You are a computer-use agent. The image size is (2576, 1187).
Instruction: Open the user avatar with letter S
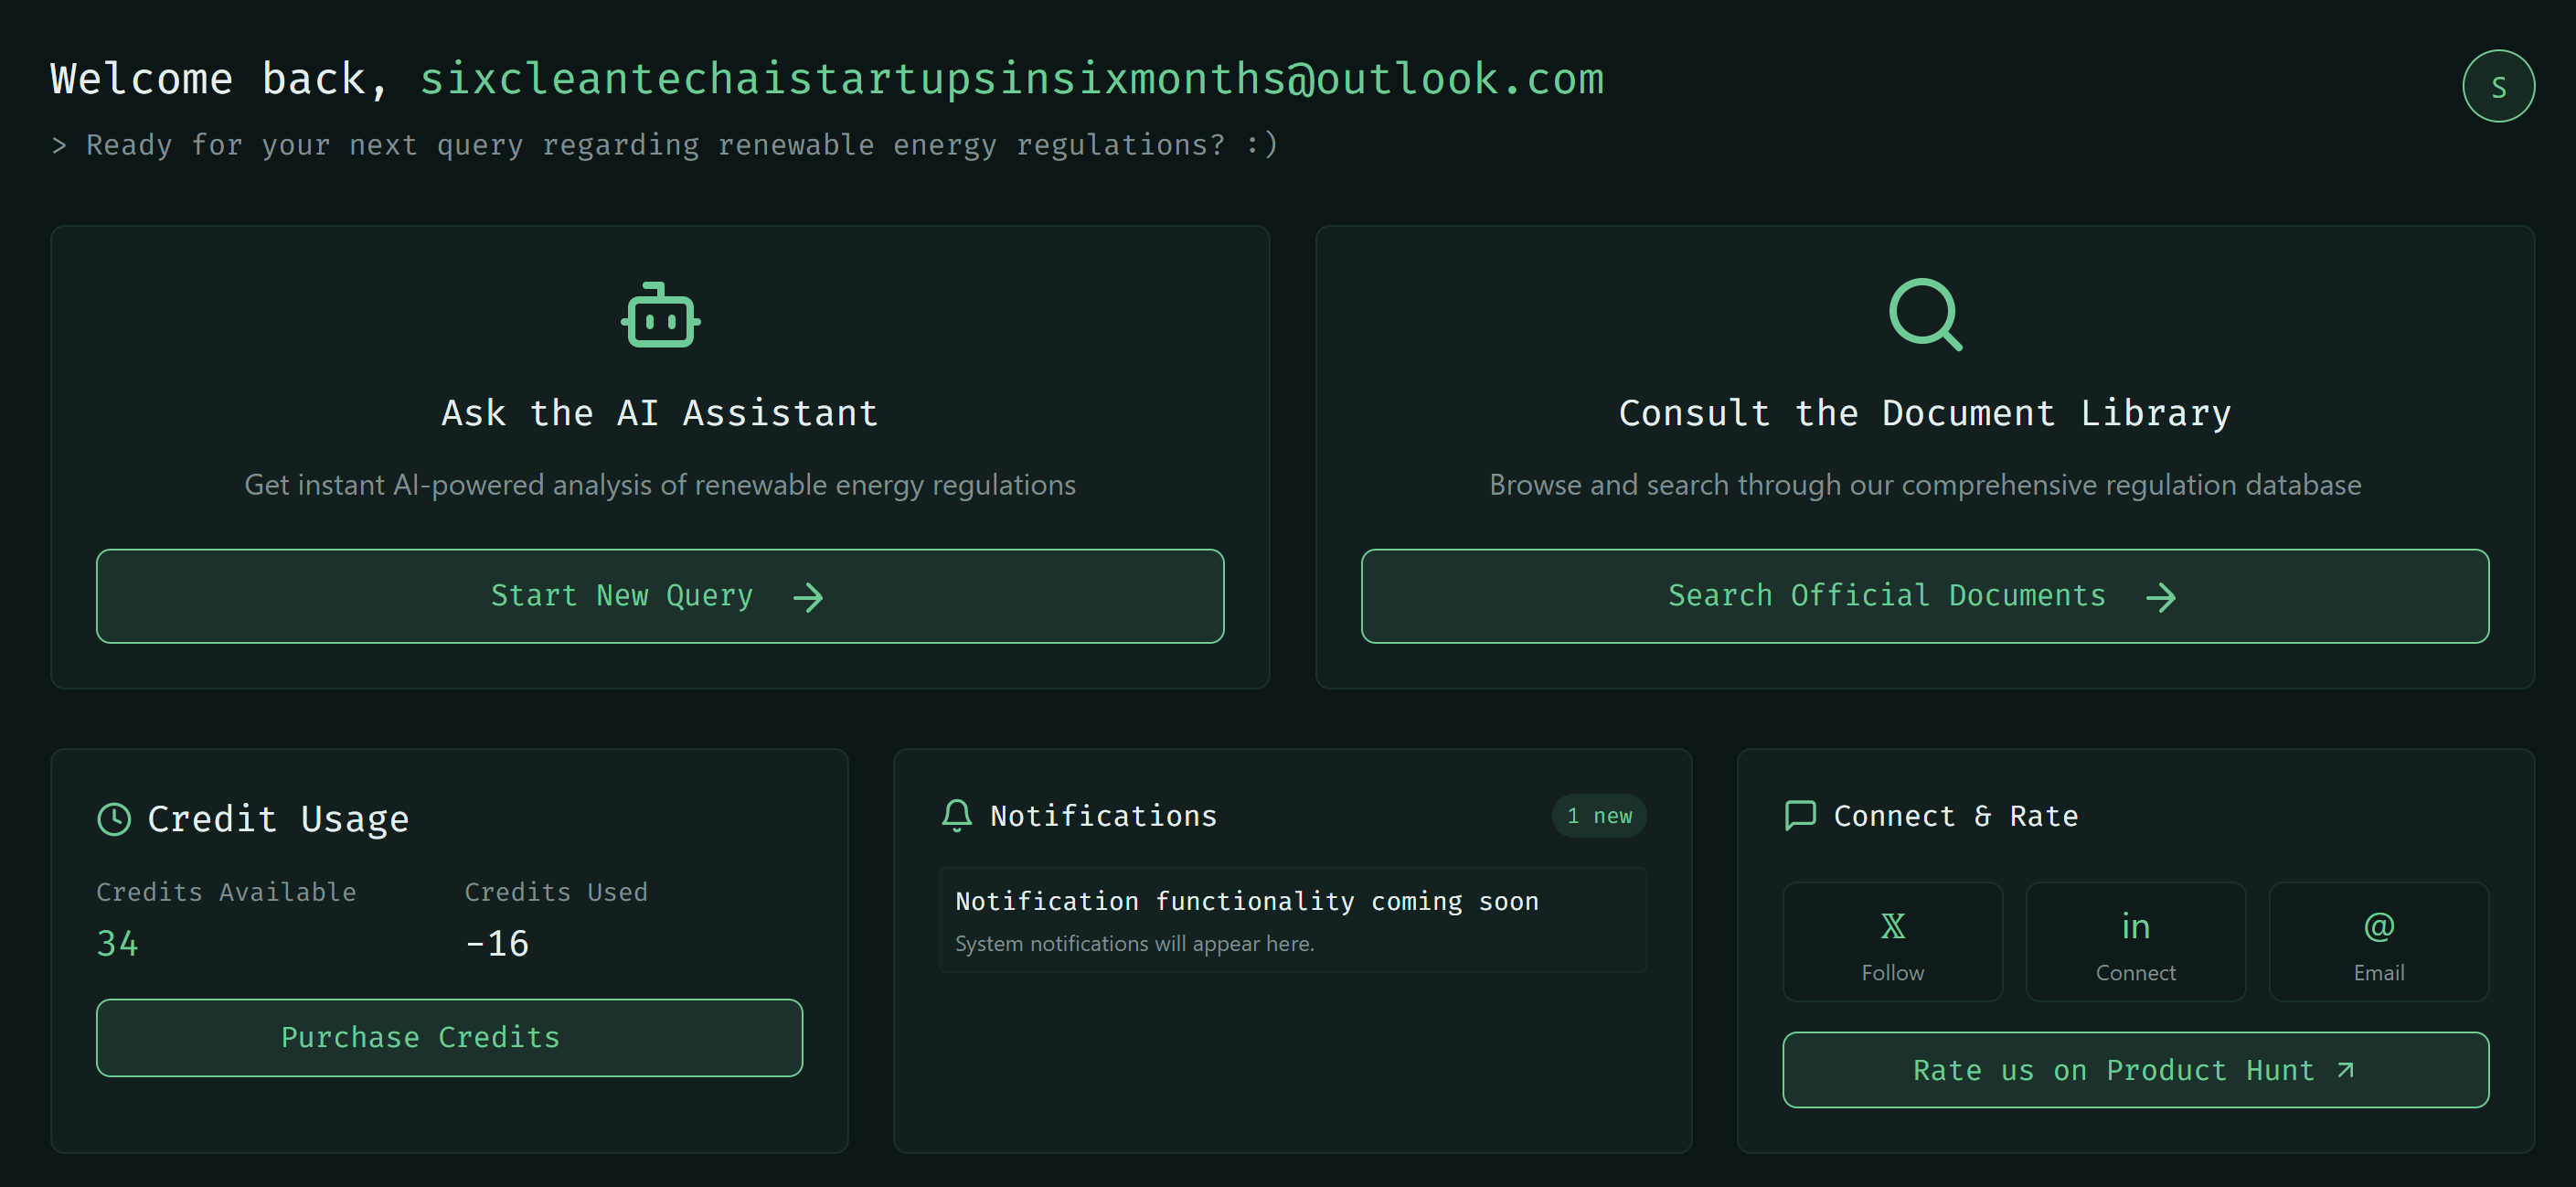[2497, 87]
